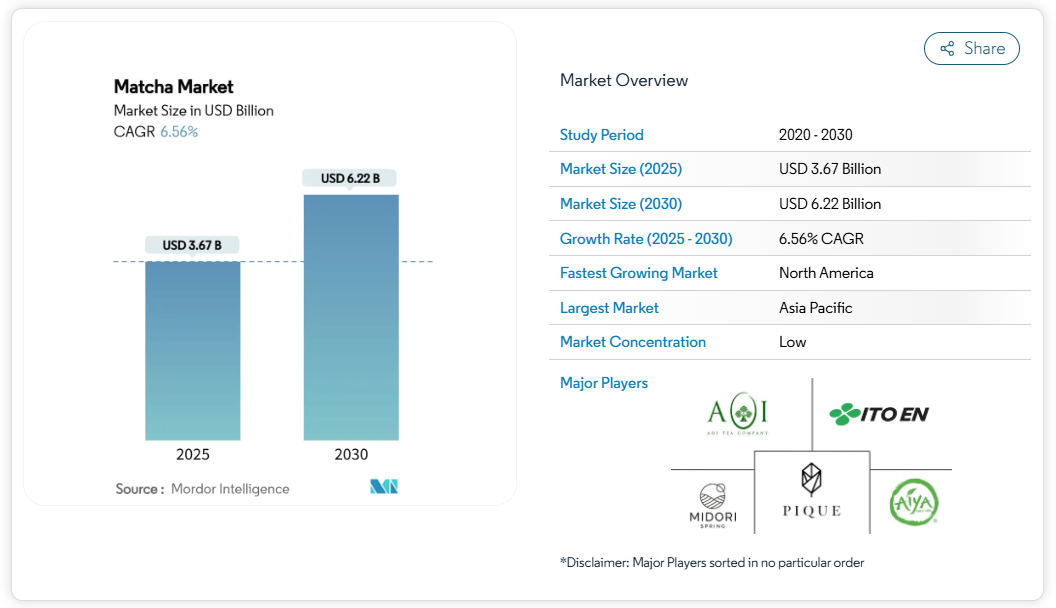
Task: Click the Largest Market label
Action: coord(609,308)
